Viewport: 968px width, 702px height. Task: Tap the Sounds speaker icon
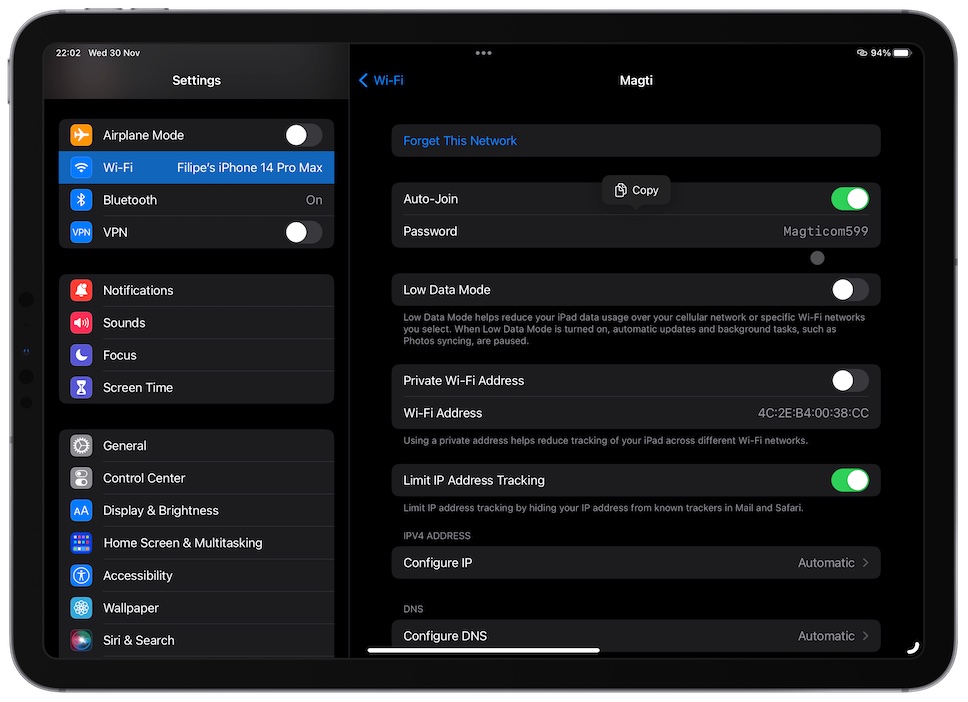[x=81, y=323]
